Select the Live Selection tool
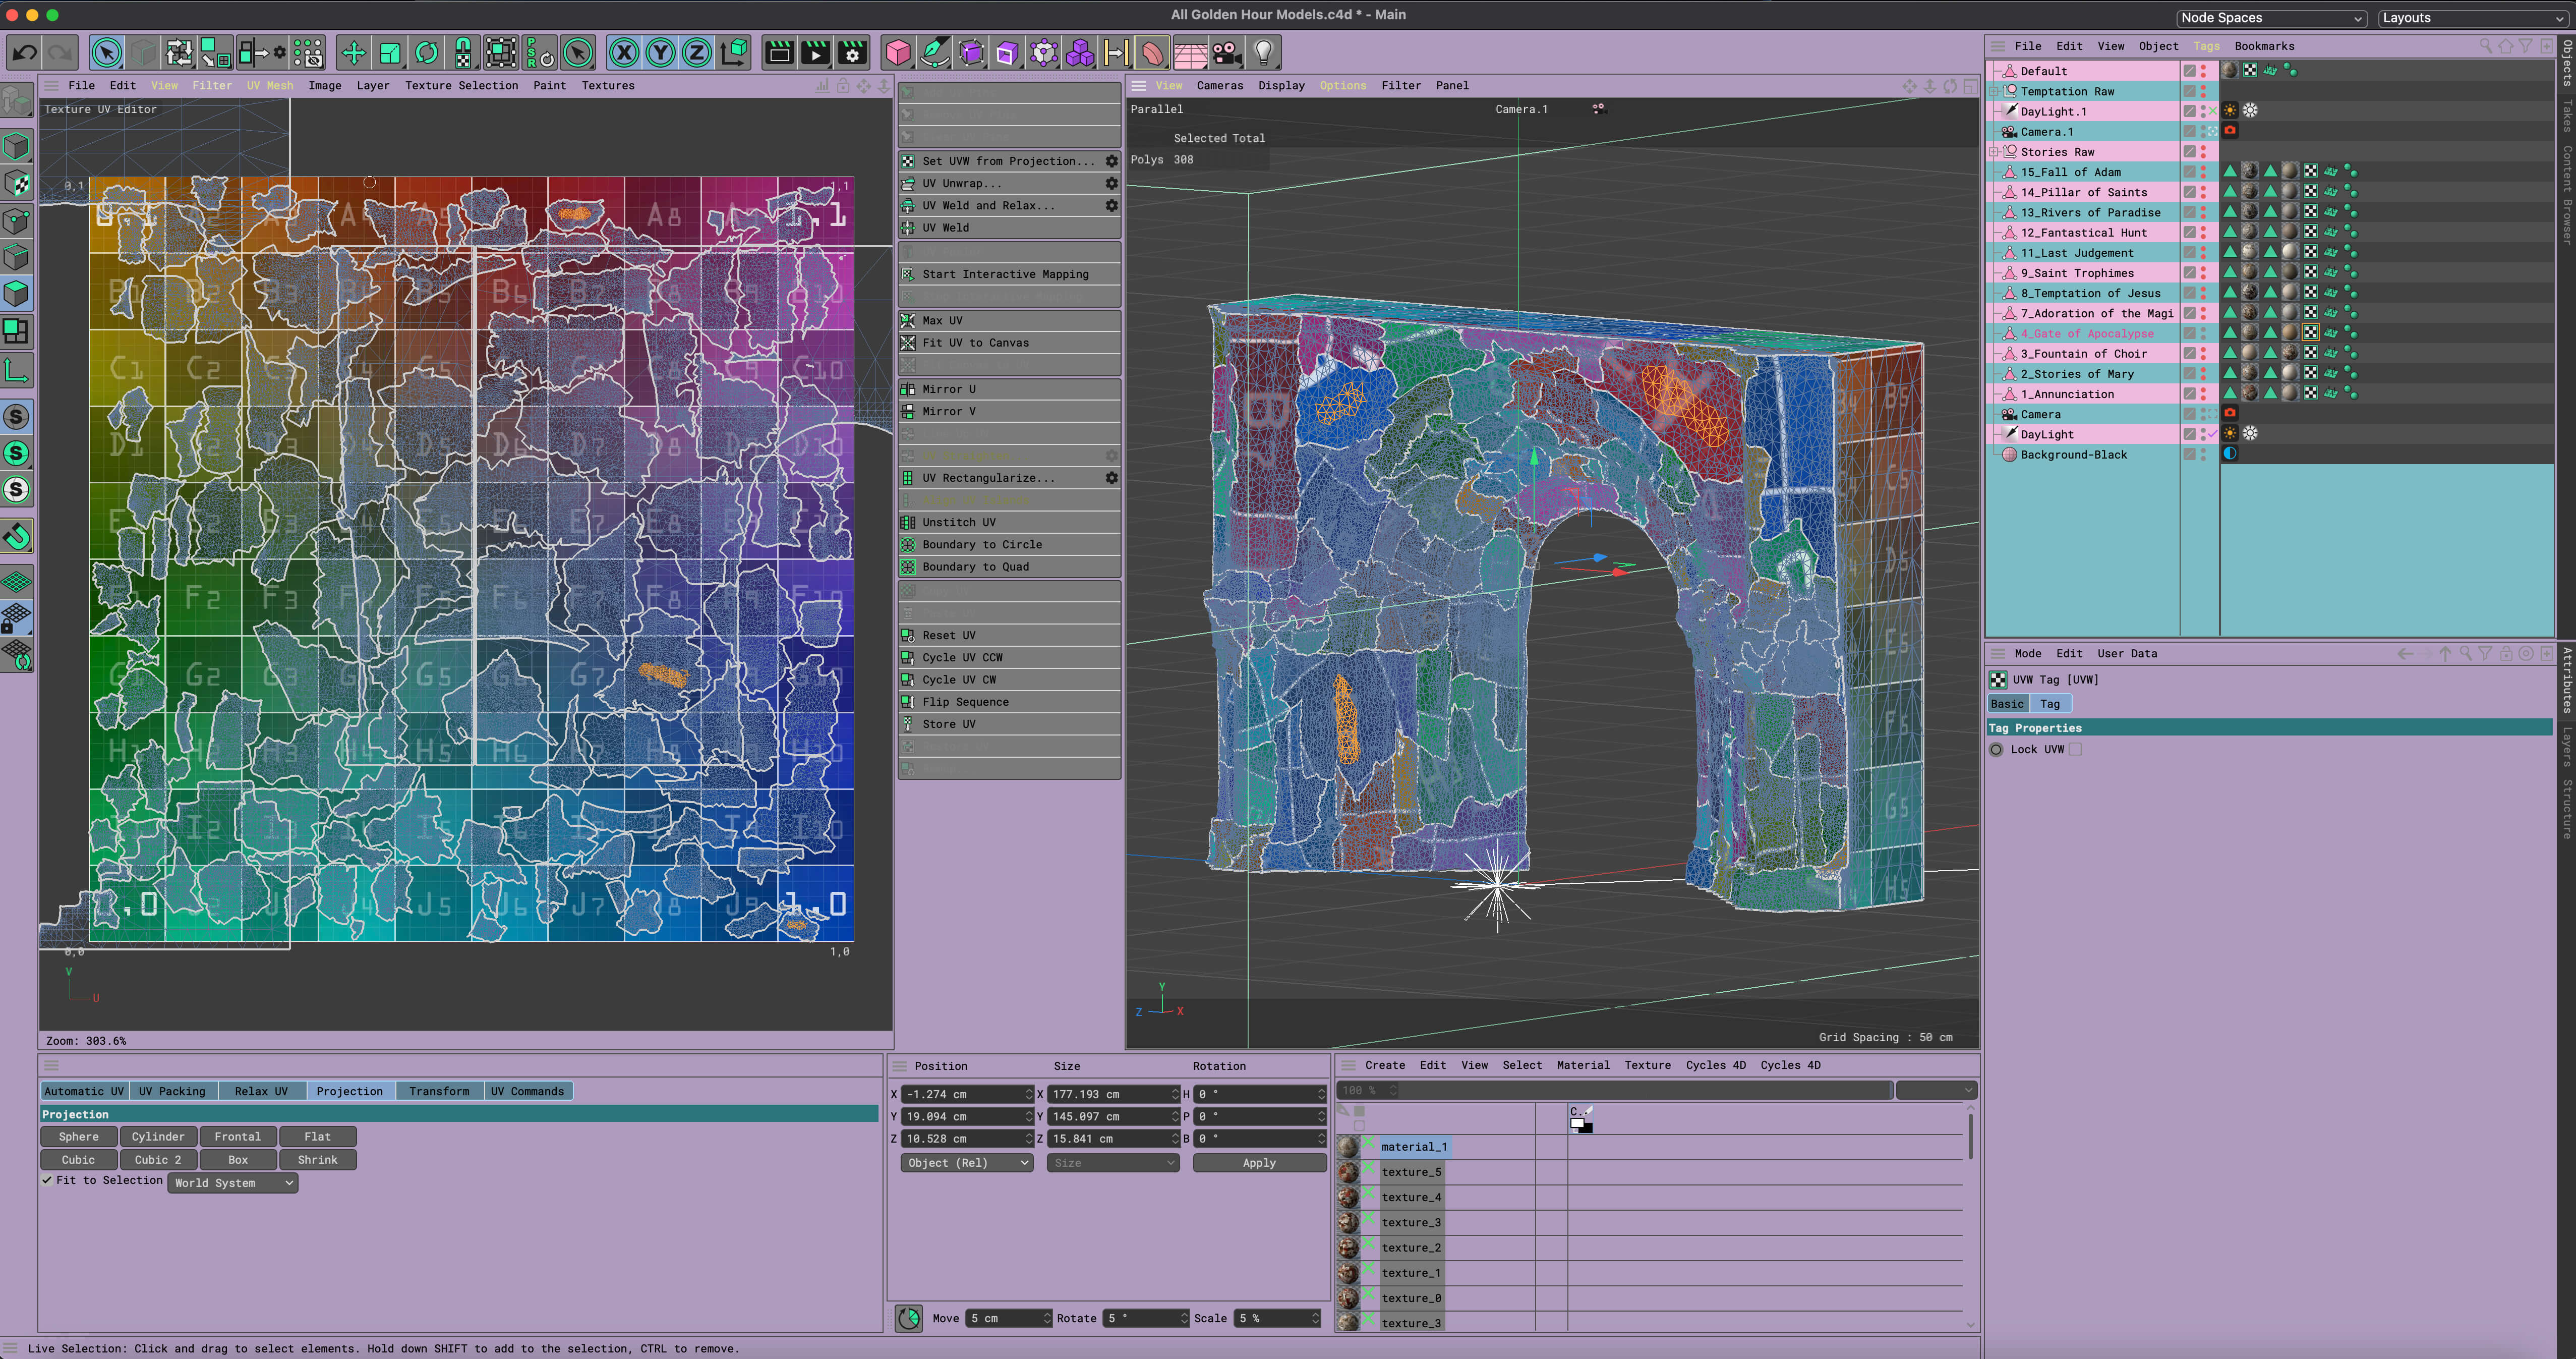This screenshot has width=2576, height=1359. click(107, 52)
